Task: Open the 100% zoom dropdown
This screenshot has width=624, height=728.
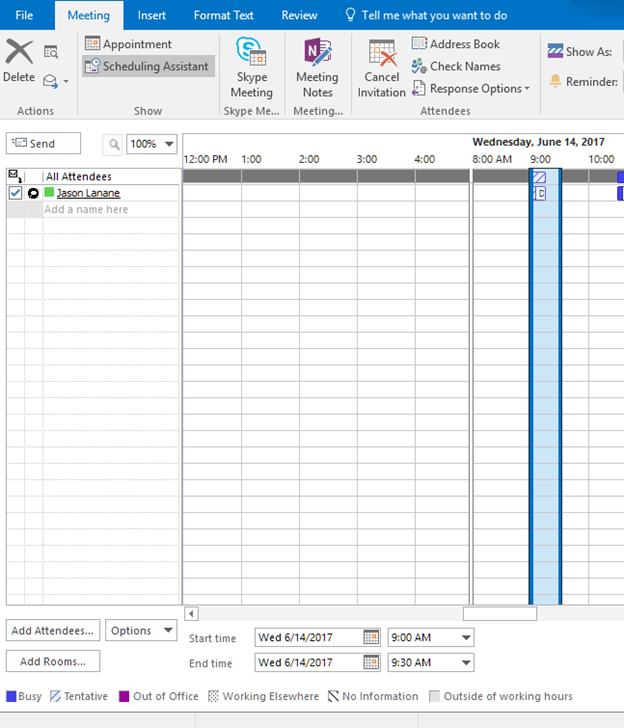Action: point(151,144)
